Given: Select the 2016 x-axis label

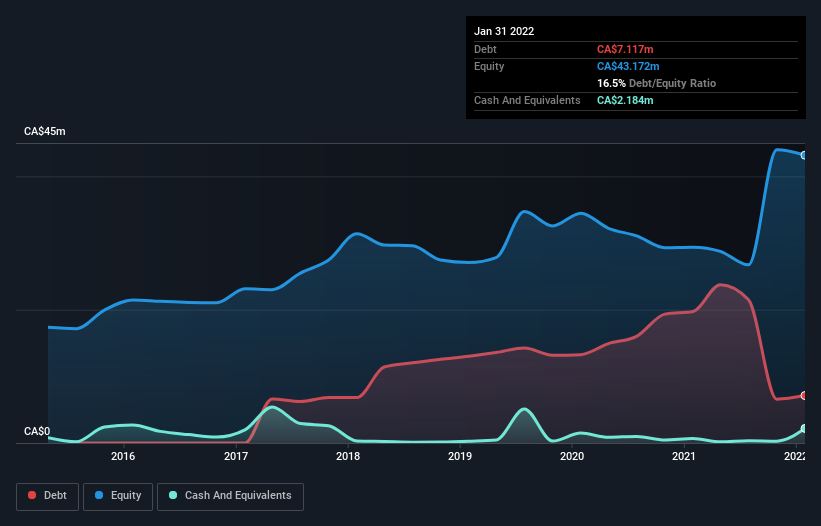Looking at the screenshot, I should 123,456.
